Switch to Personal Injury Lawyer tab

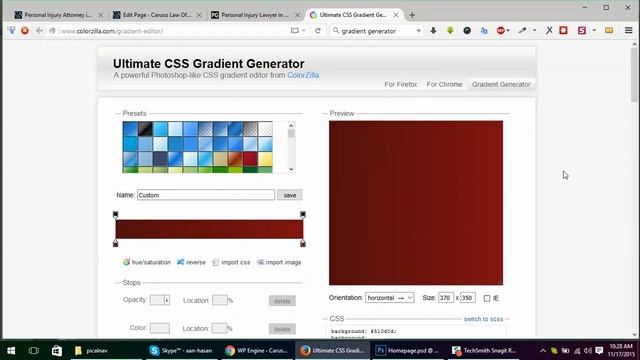[255, 15]
